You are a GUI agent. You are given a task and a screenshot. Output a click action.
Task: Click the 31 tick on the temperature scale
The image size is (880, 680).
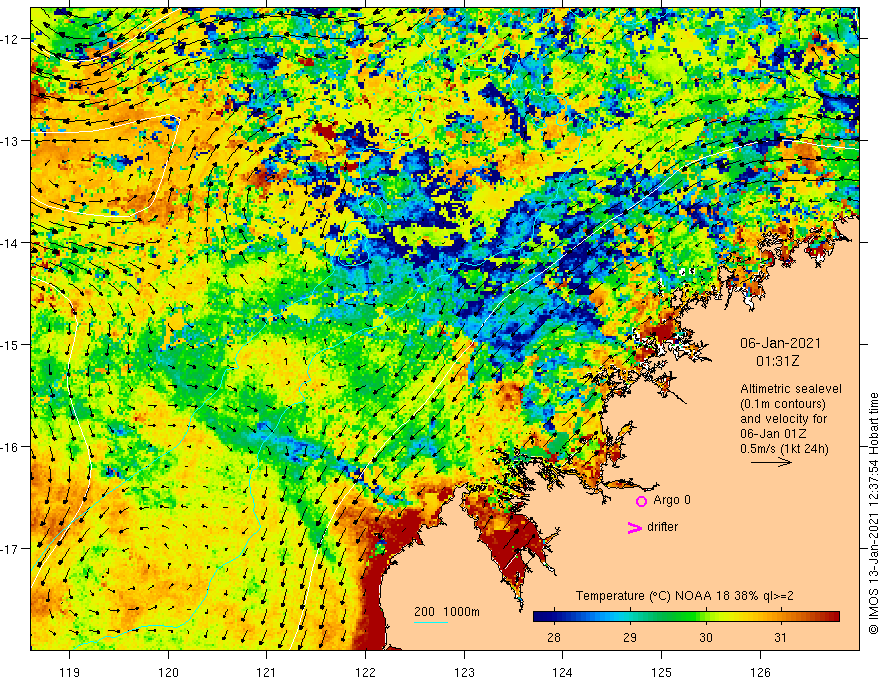(780, 637)
